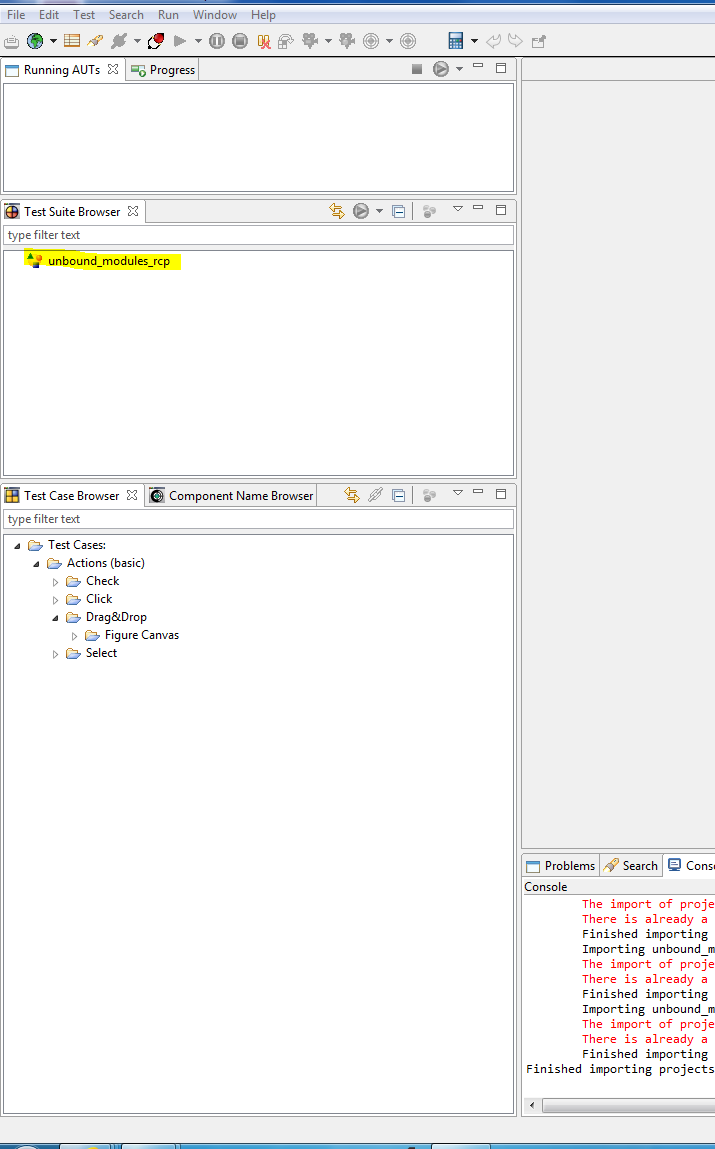Image resolution: width=715 pixels, height=1149 pixels.
Task: Click the first target object mapping icon
Action: coord(371,41)
